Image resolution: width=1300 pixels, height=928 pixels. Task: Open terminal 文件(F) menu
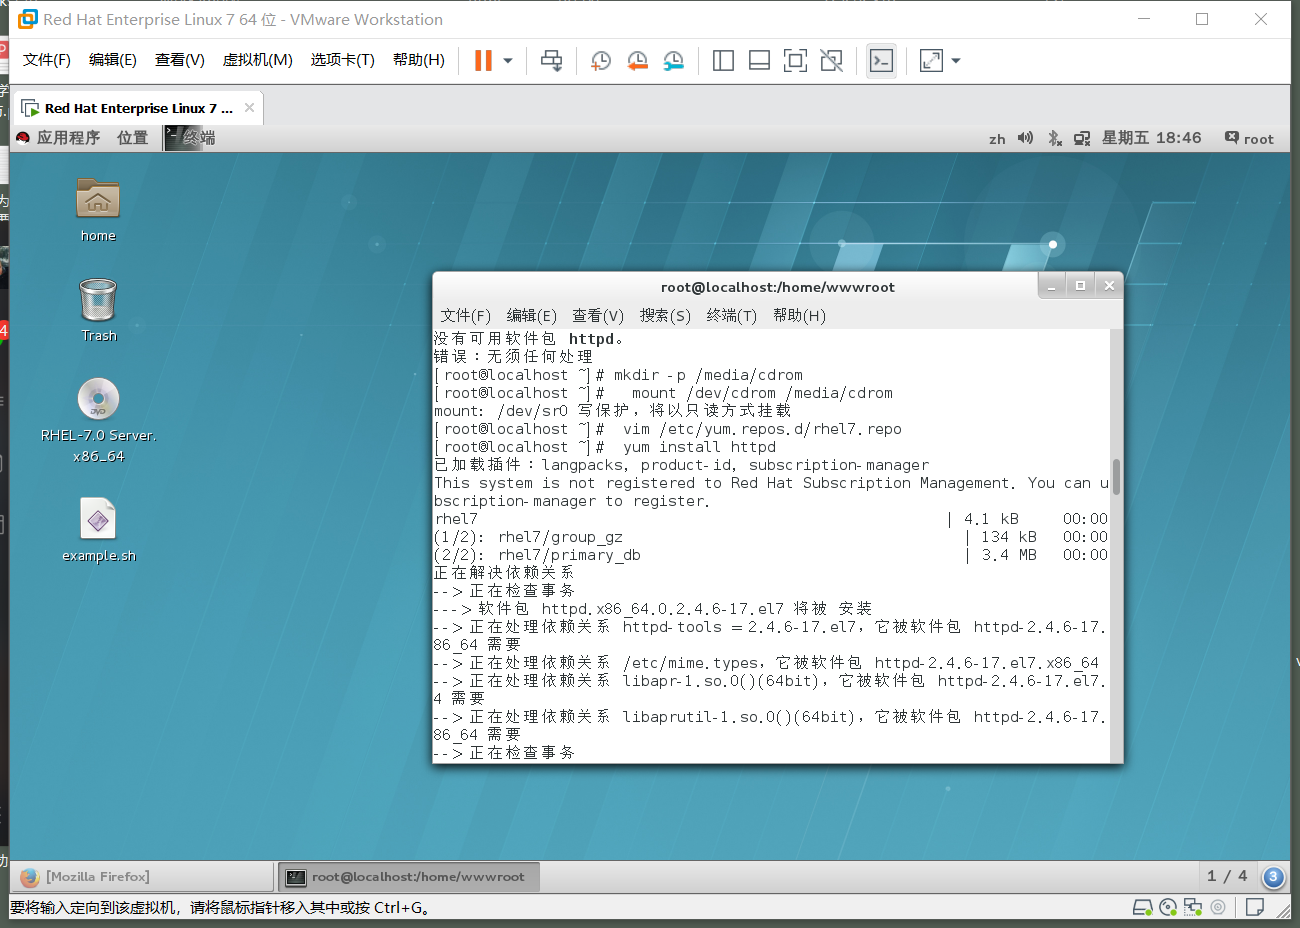click(465, 315)
